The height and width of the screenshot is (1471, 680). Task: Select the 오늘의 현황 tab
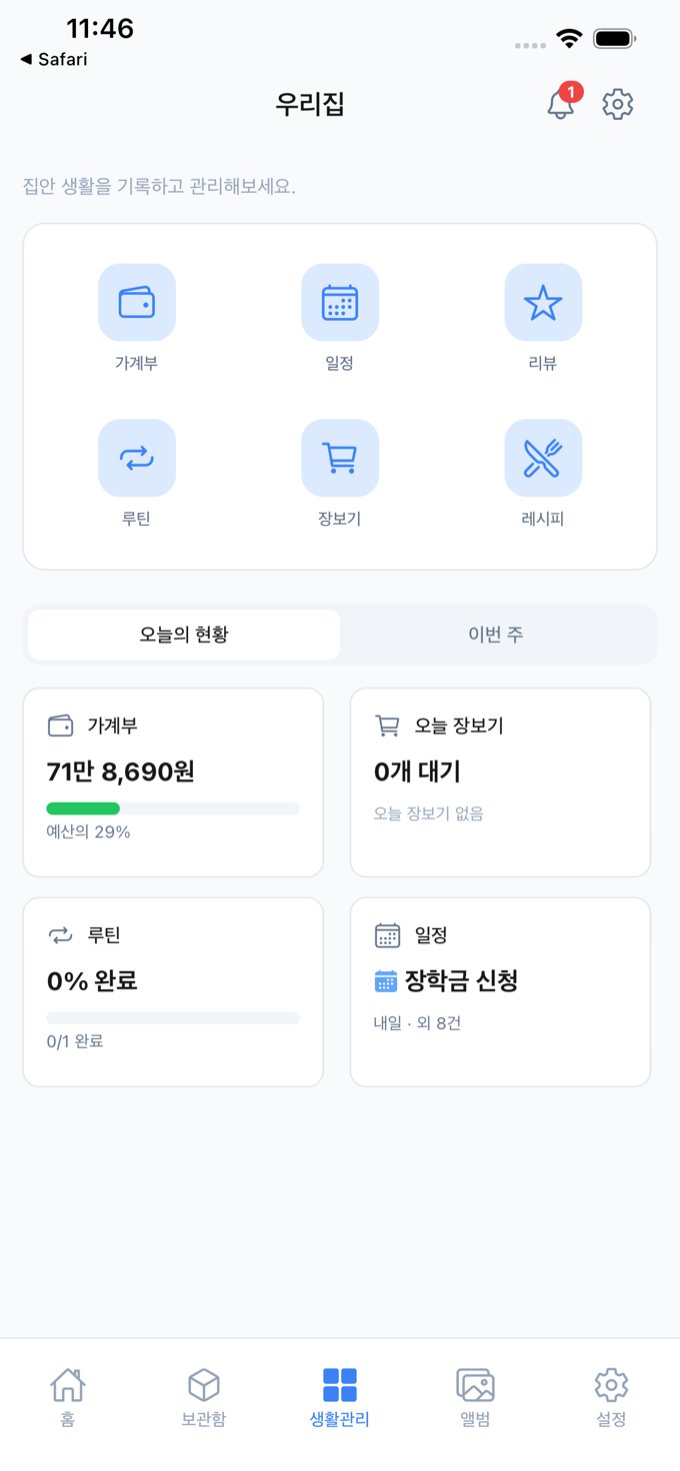point(183,633)
